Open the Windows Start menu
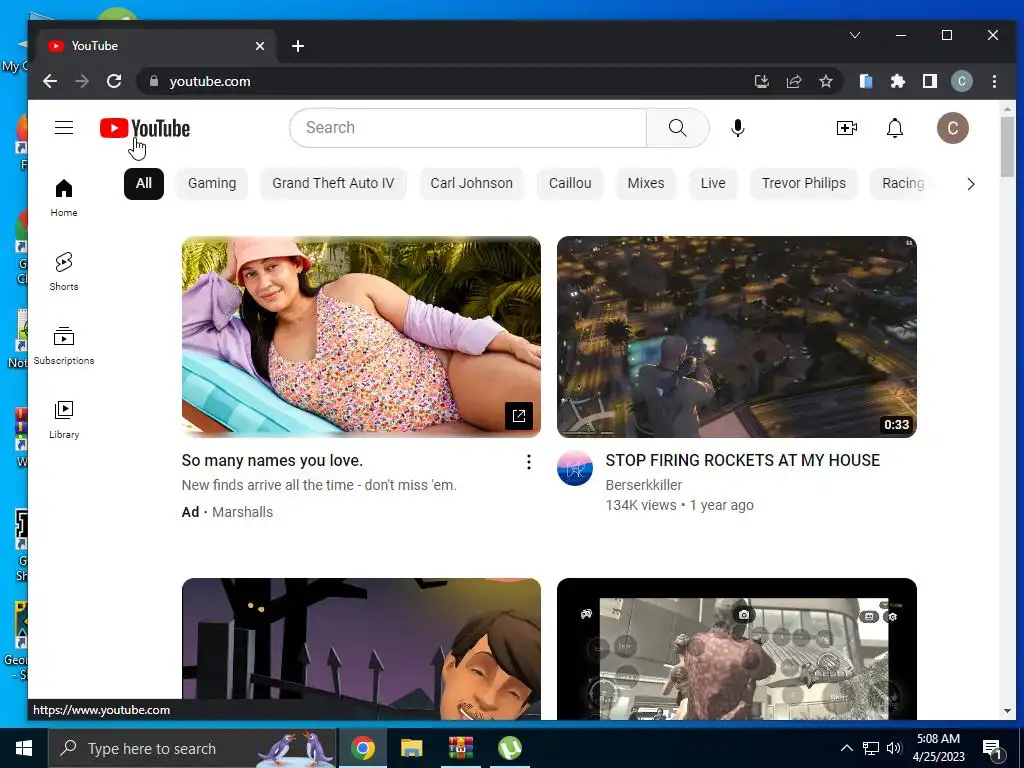1024x768 pixels. coord(24,748)
